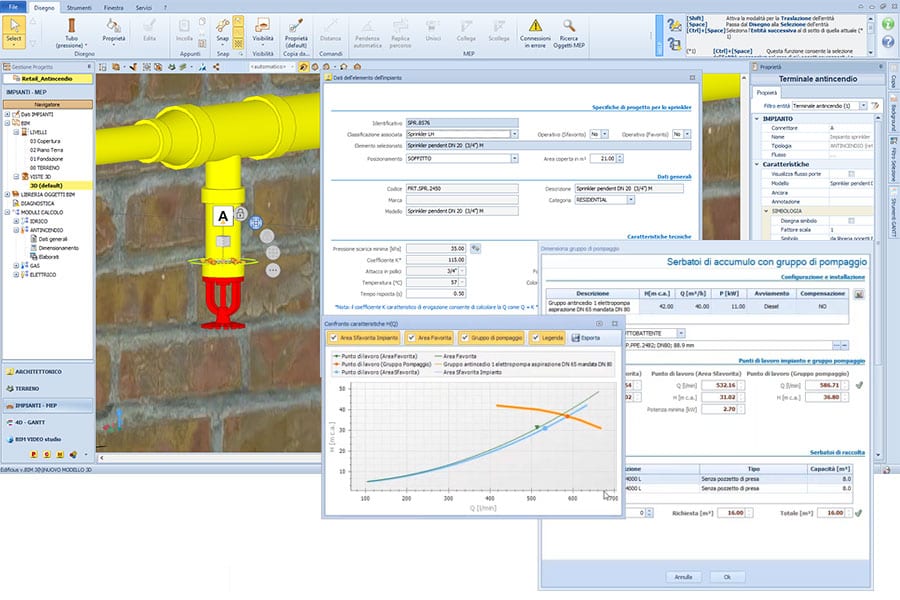The image size is (900, 600).
Task: Open the Operativo (Favorito) dropdown
Action: coord(687,134)
